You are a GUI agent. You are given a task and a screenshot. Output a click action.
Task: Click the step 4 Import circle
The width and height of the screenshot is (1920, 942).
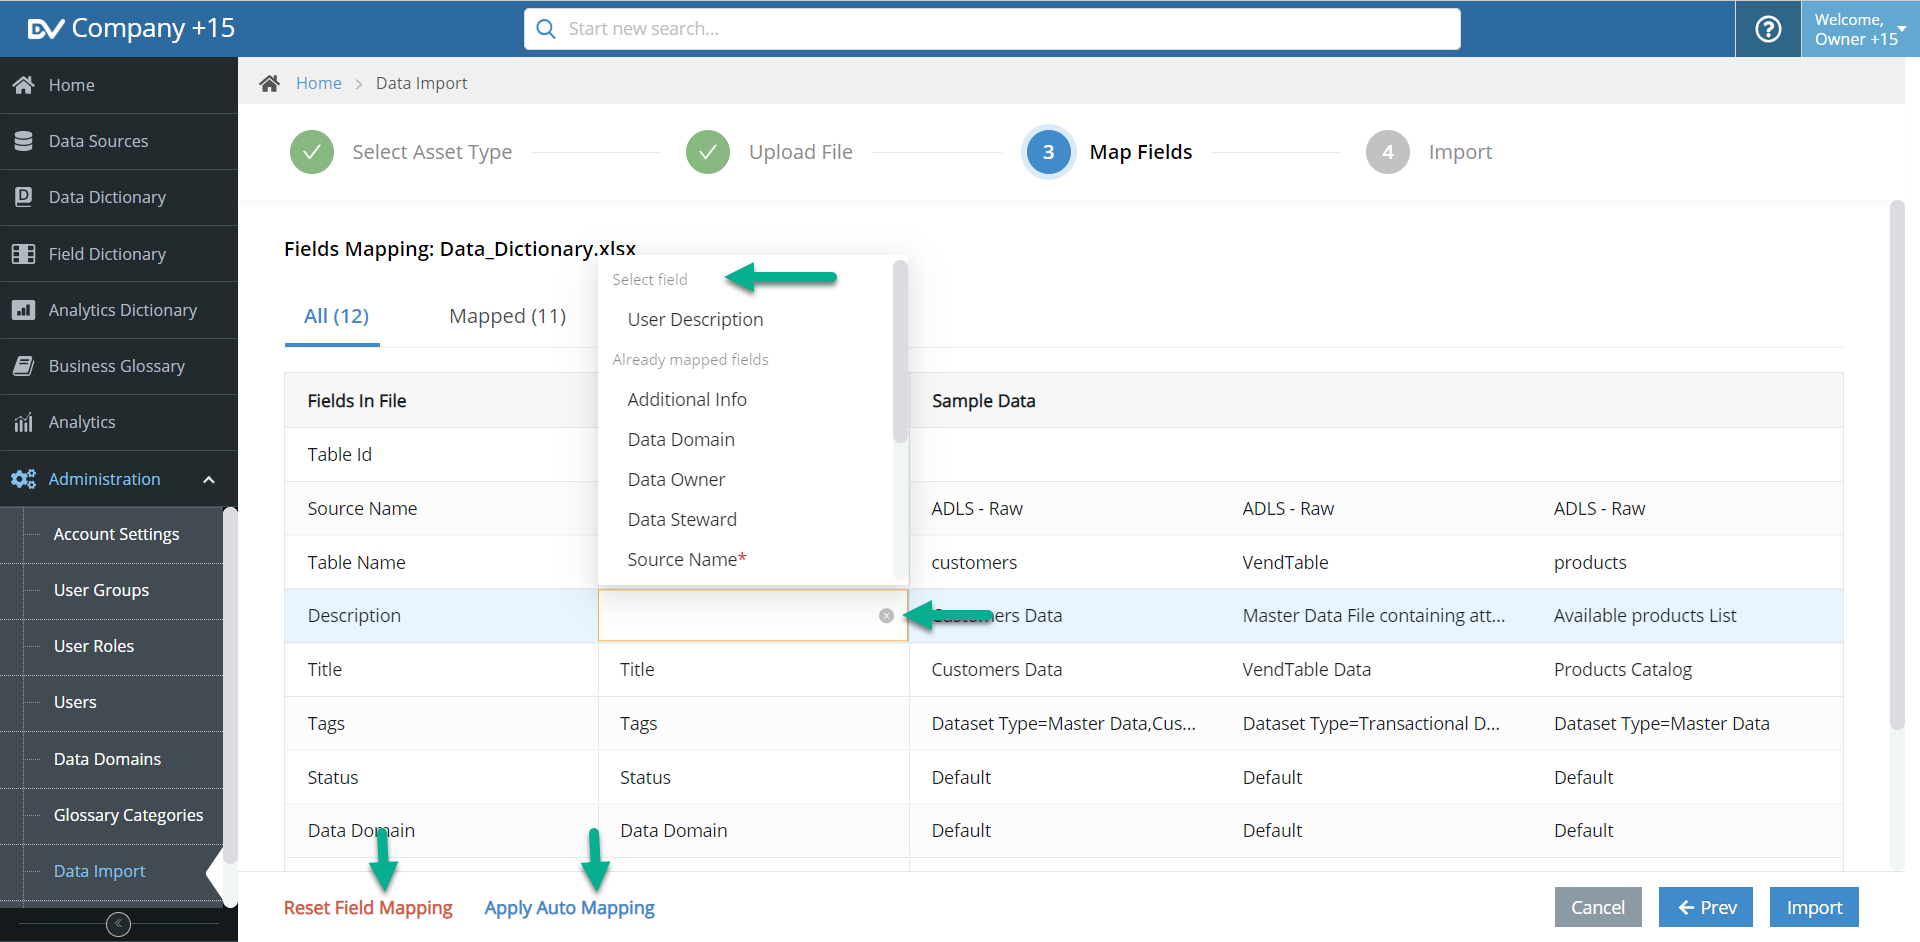click(x=1388, y=152)
